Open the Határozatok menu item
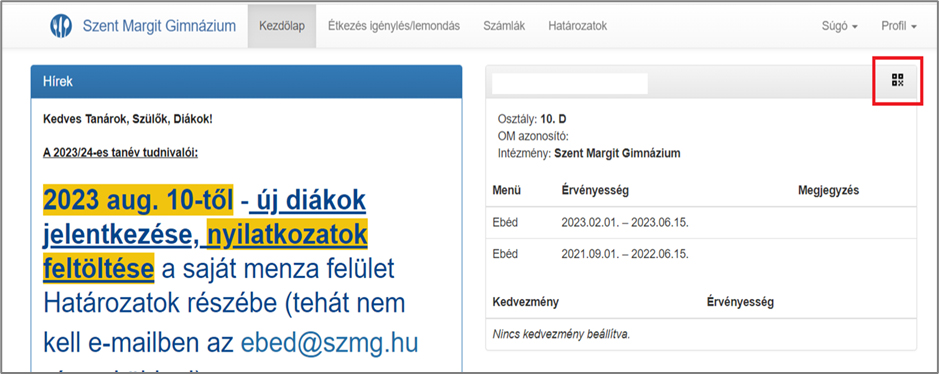Image resolution: width=939 pixels, height=374 pixels. 577,26
